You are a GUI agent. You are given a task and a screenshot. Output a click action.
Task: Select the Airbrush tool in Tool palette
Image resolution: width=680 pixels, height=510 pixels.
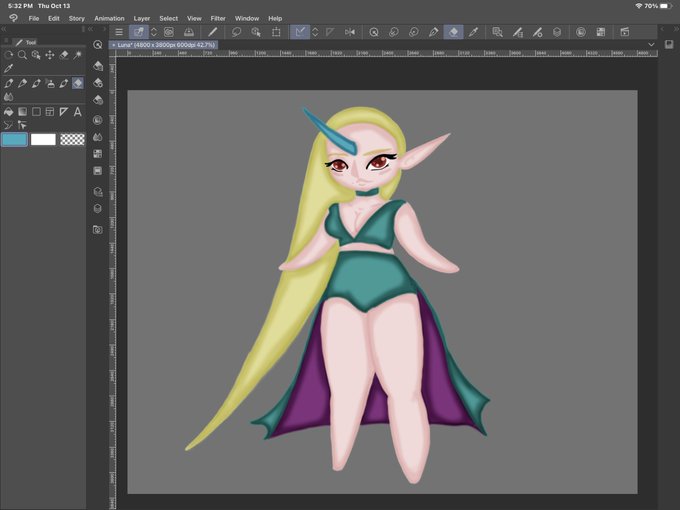coord(50,83)
